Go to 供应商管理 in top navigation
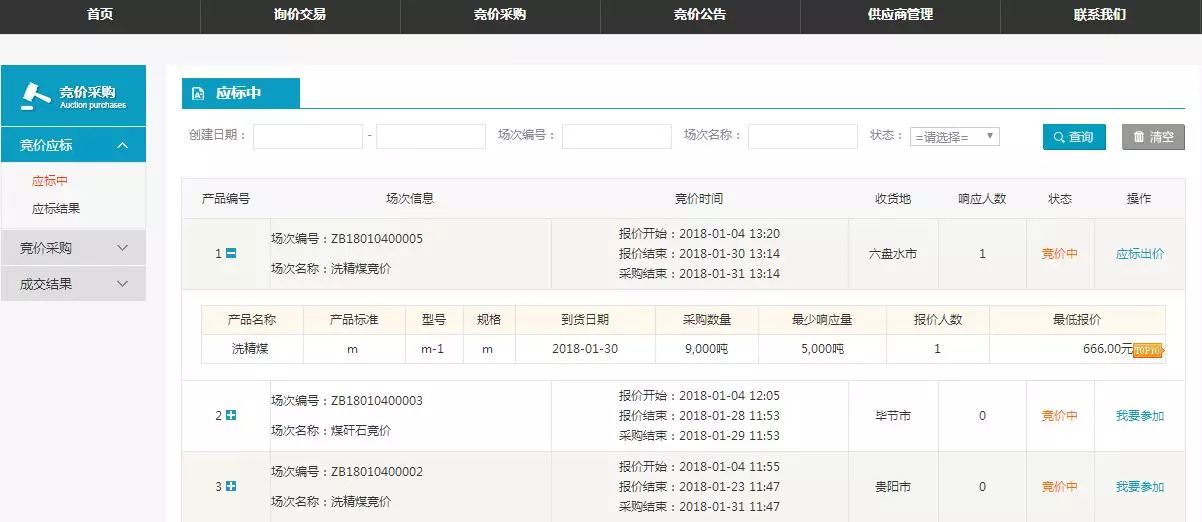The height and width of the screenshot is (522, 1202). pos(900,15)
